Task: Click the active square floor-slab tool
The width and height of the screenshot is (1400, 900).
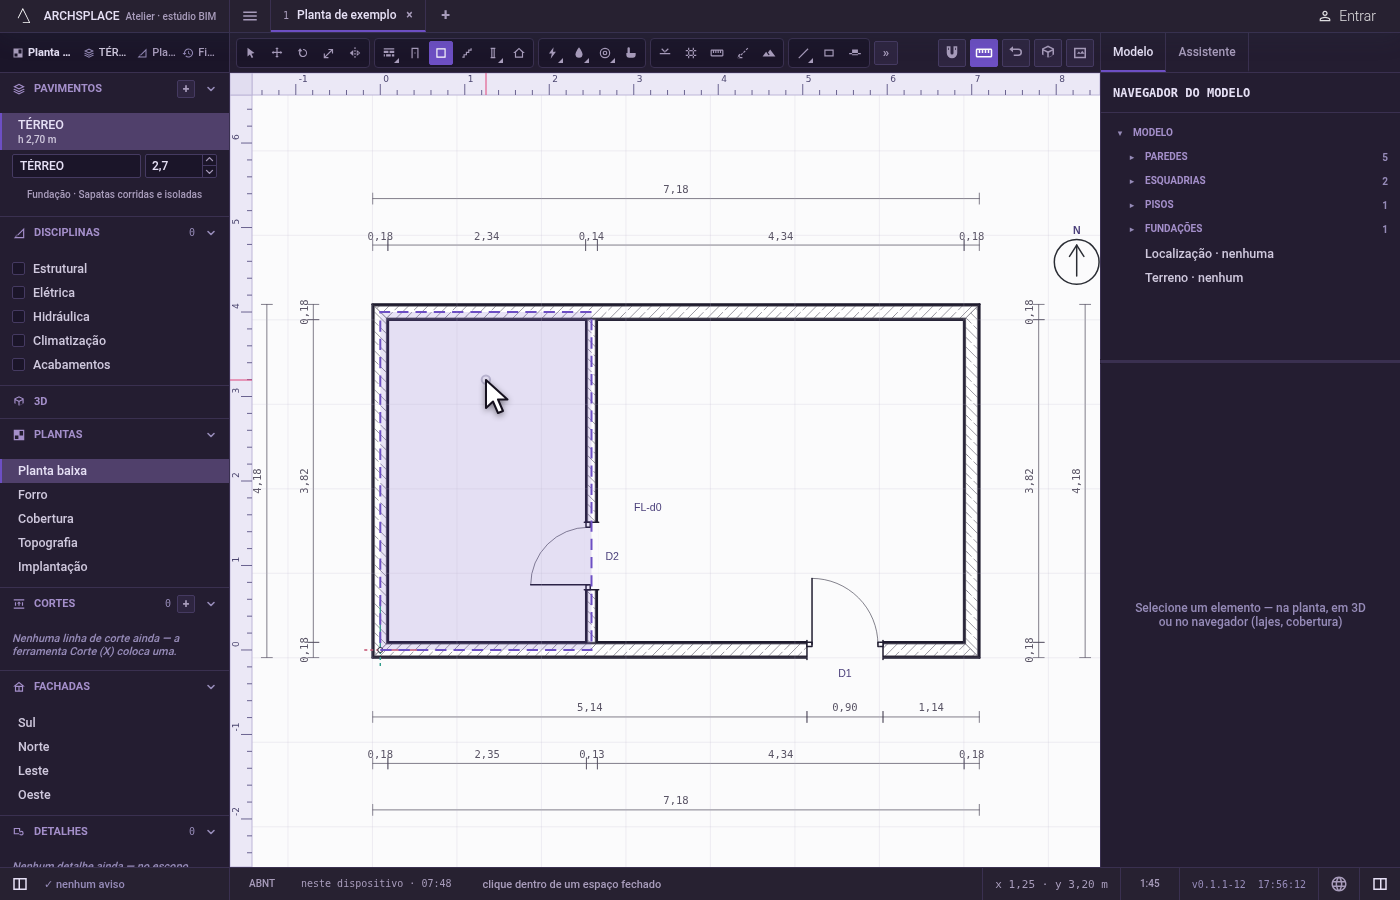Action: (441, 53)
